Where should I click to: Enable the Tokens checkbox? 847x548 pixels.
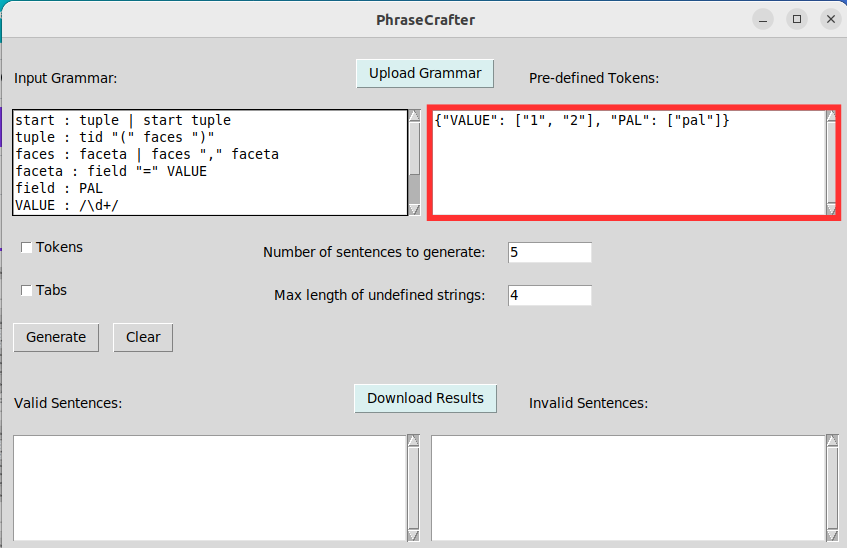(x=26, y=248)
